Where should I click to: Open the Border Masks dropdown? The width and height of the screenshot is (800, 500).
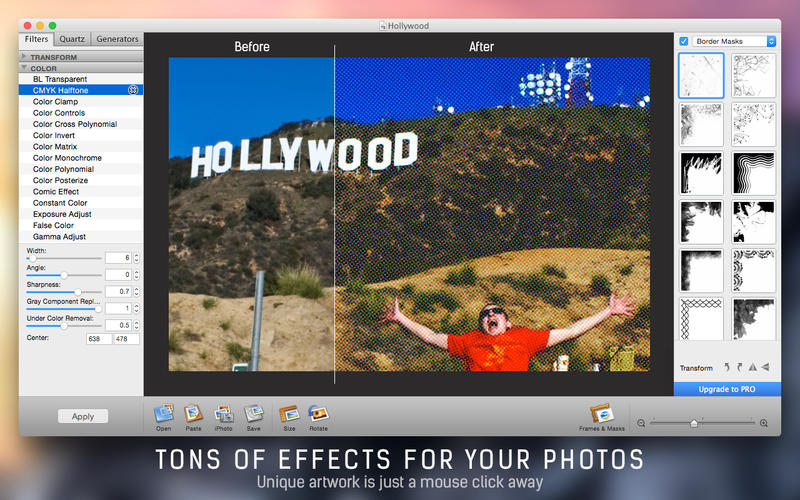(735, 41)
